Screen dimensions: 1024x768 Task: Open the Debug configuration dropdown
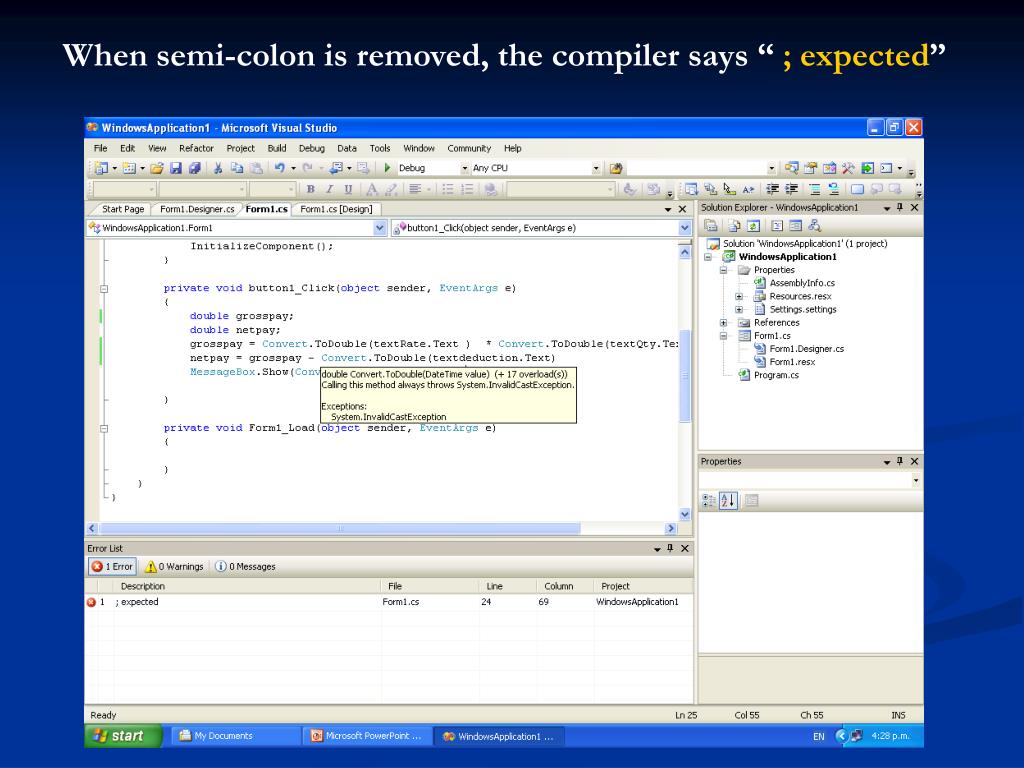[465, 168]
